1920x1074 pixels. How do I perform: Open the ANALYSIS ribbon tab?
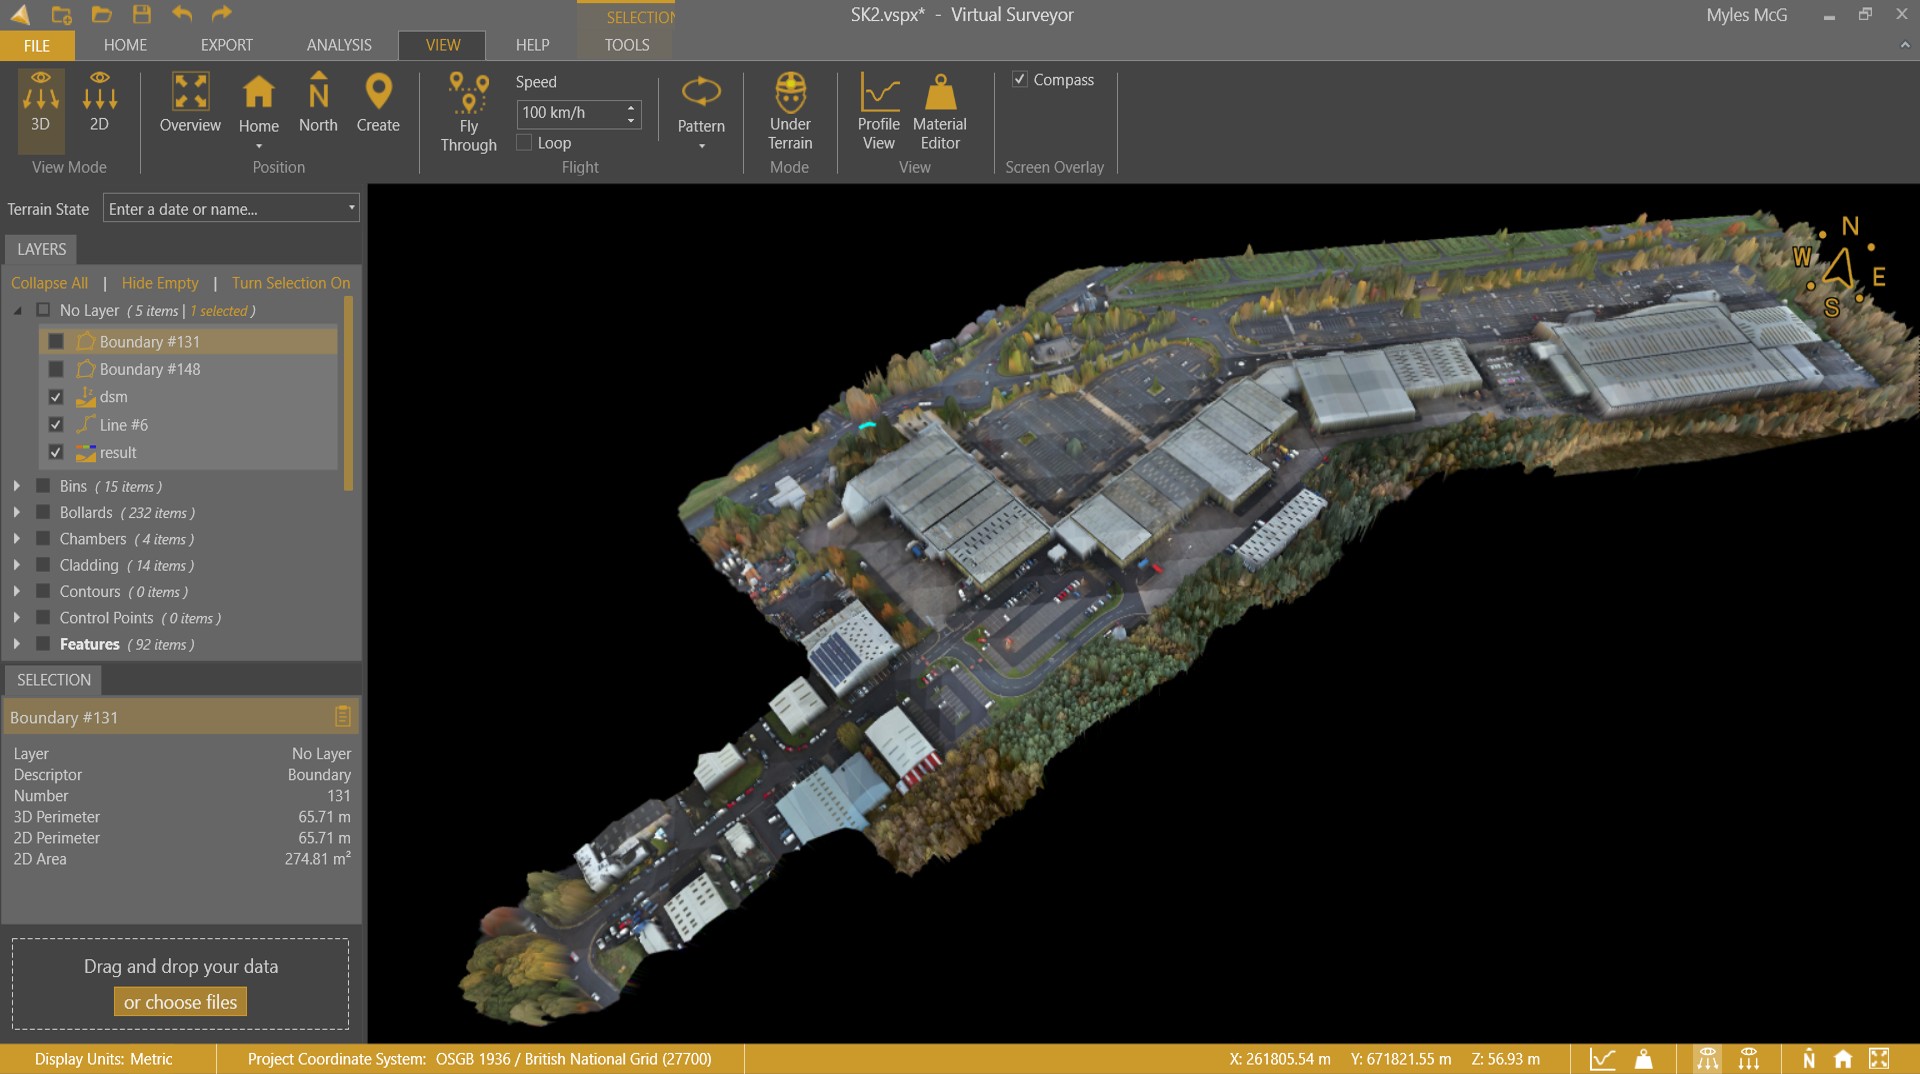pos(339,45)
